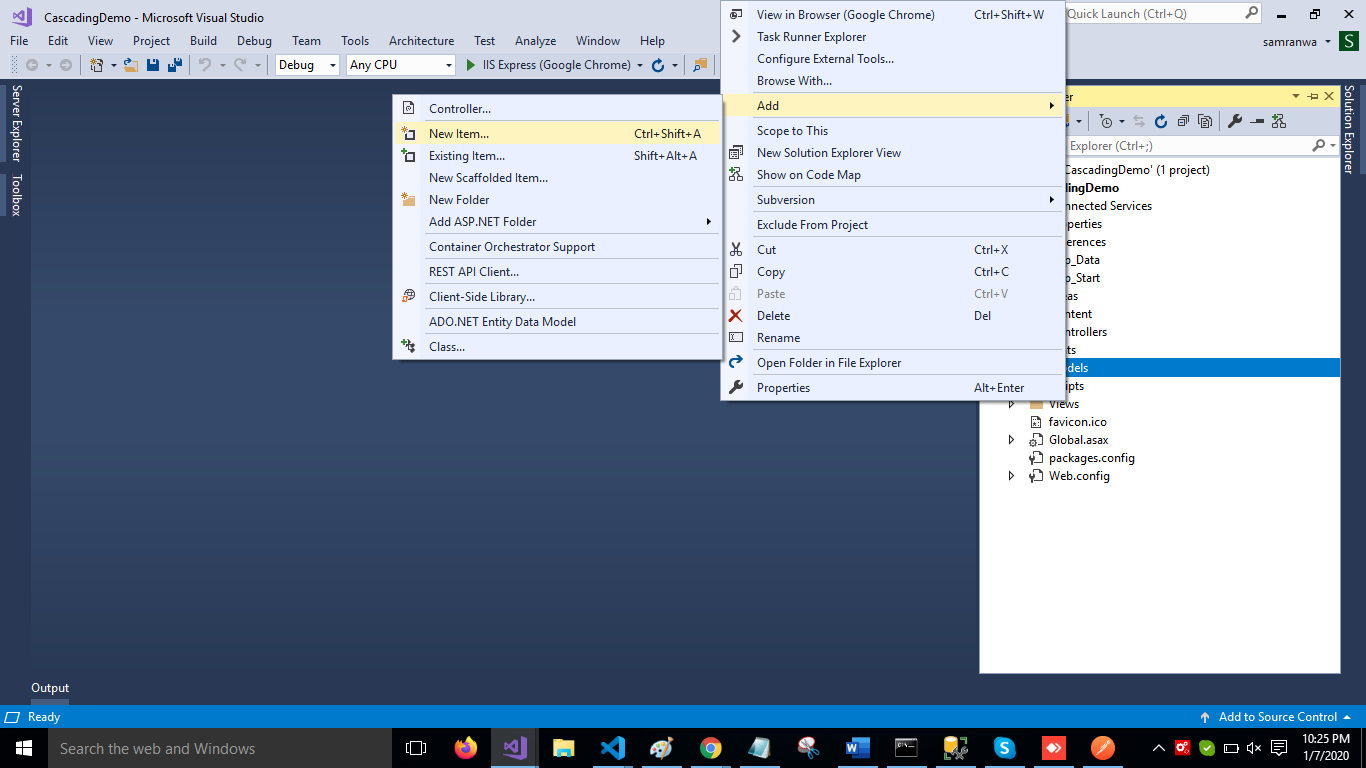
Task: Choose ADO.NET Entity Data Model menu entry
Action: tap(502, 322)
